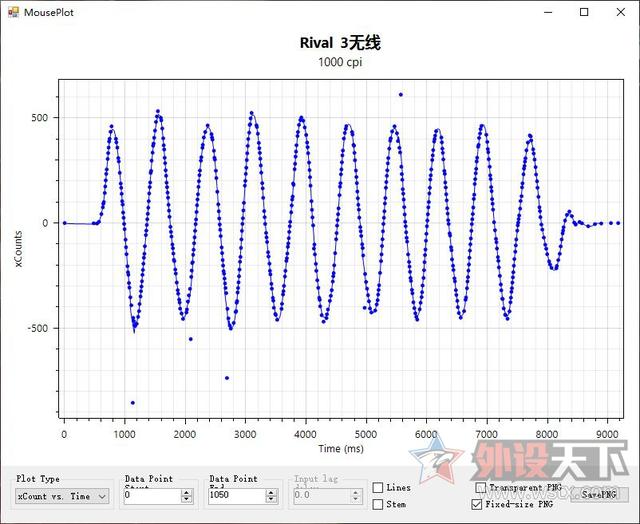Click the outlier data point above 500
640x524 pixels.
pos(401,95)
